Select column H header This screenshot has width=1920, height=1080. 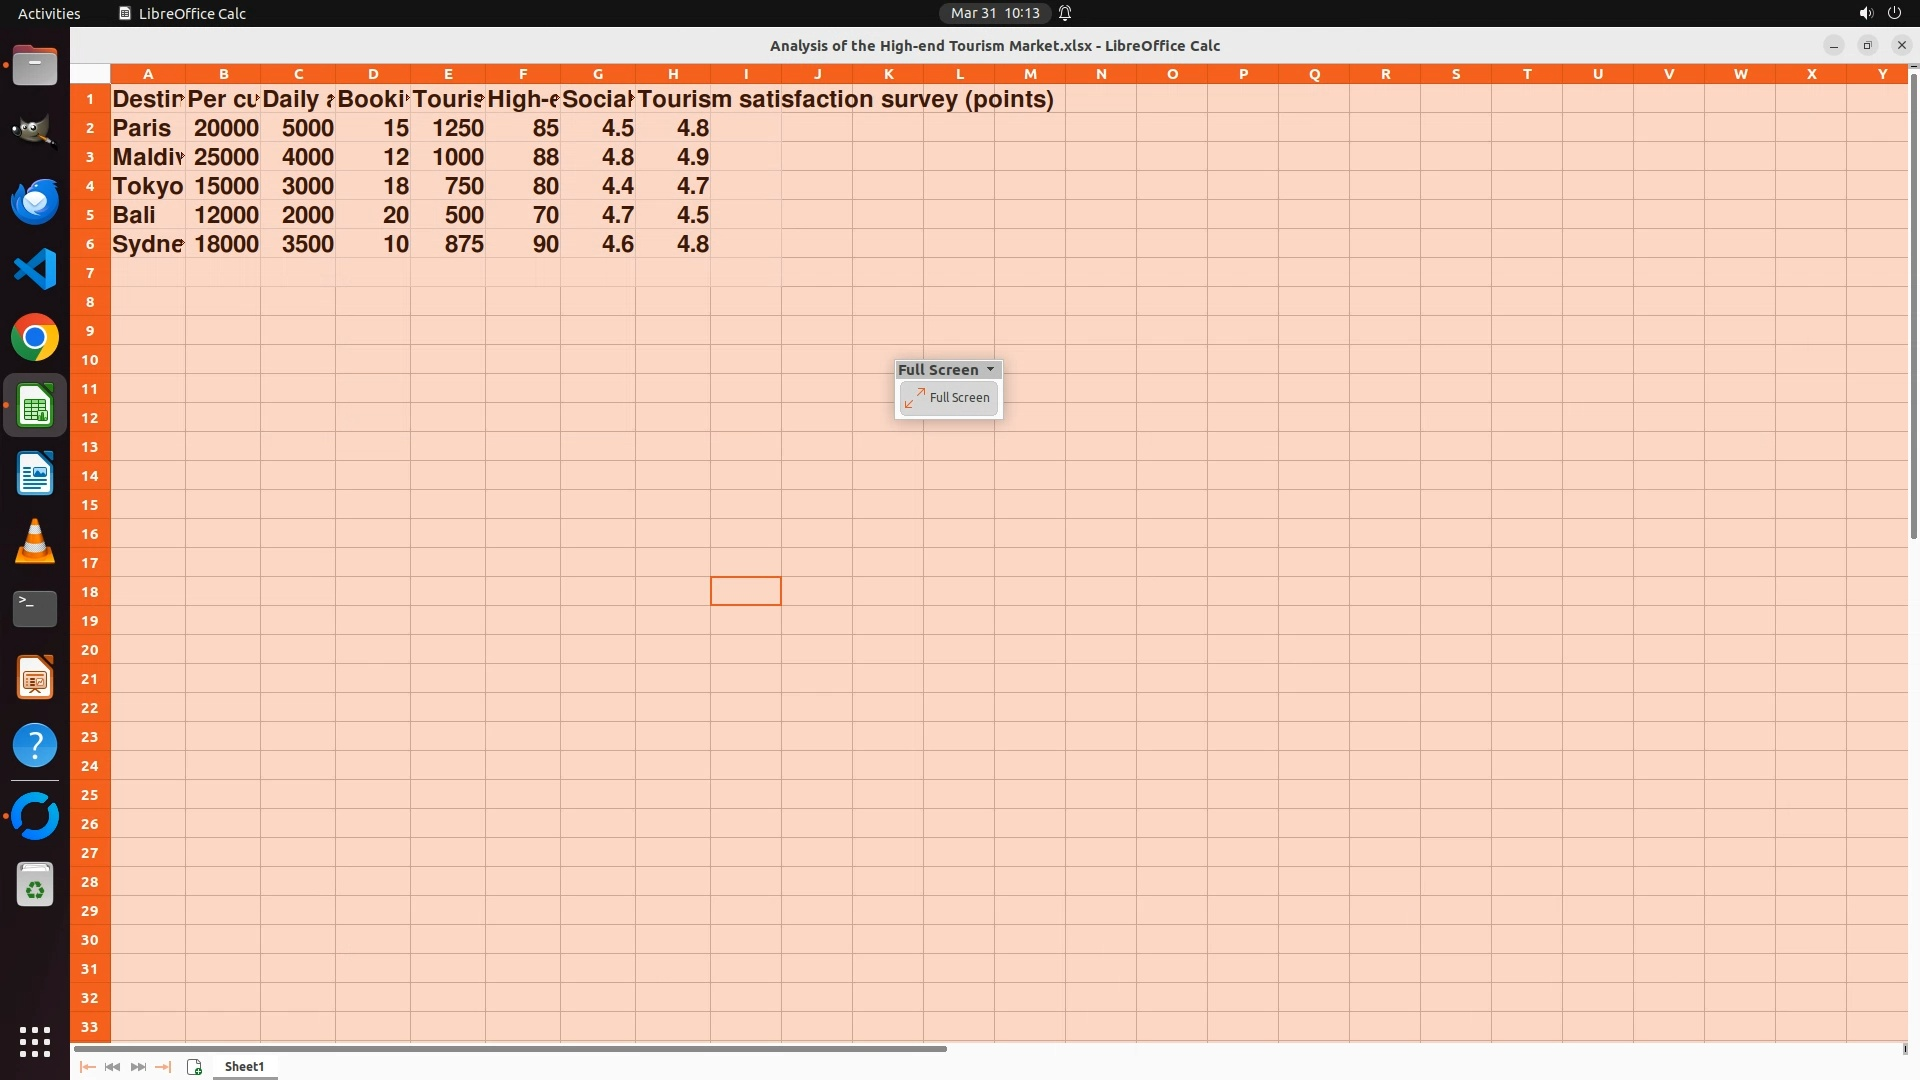coord(673,74)
